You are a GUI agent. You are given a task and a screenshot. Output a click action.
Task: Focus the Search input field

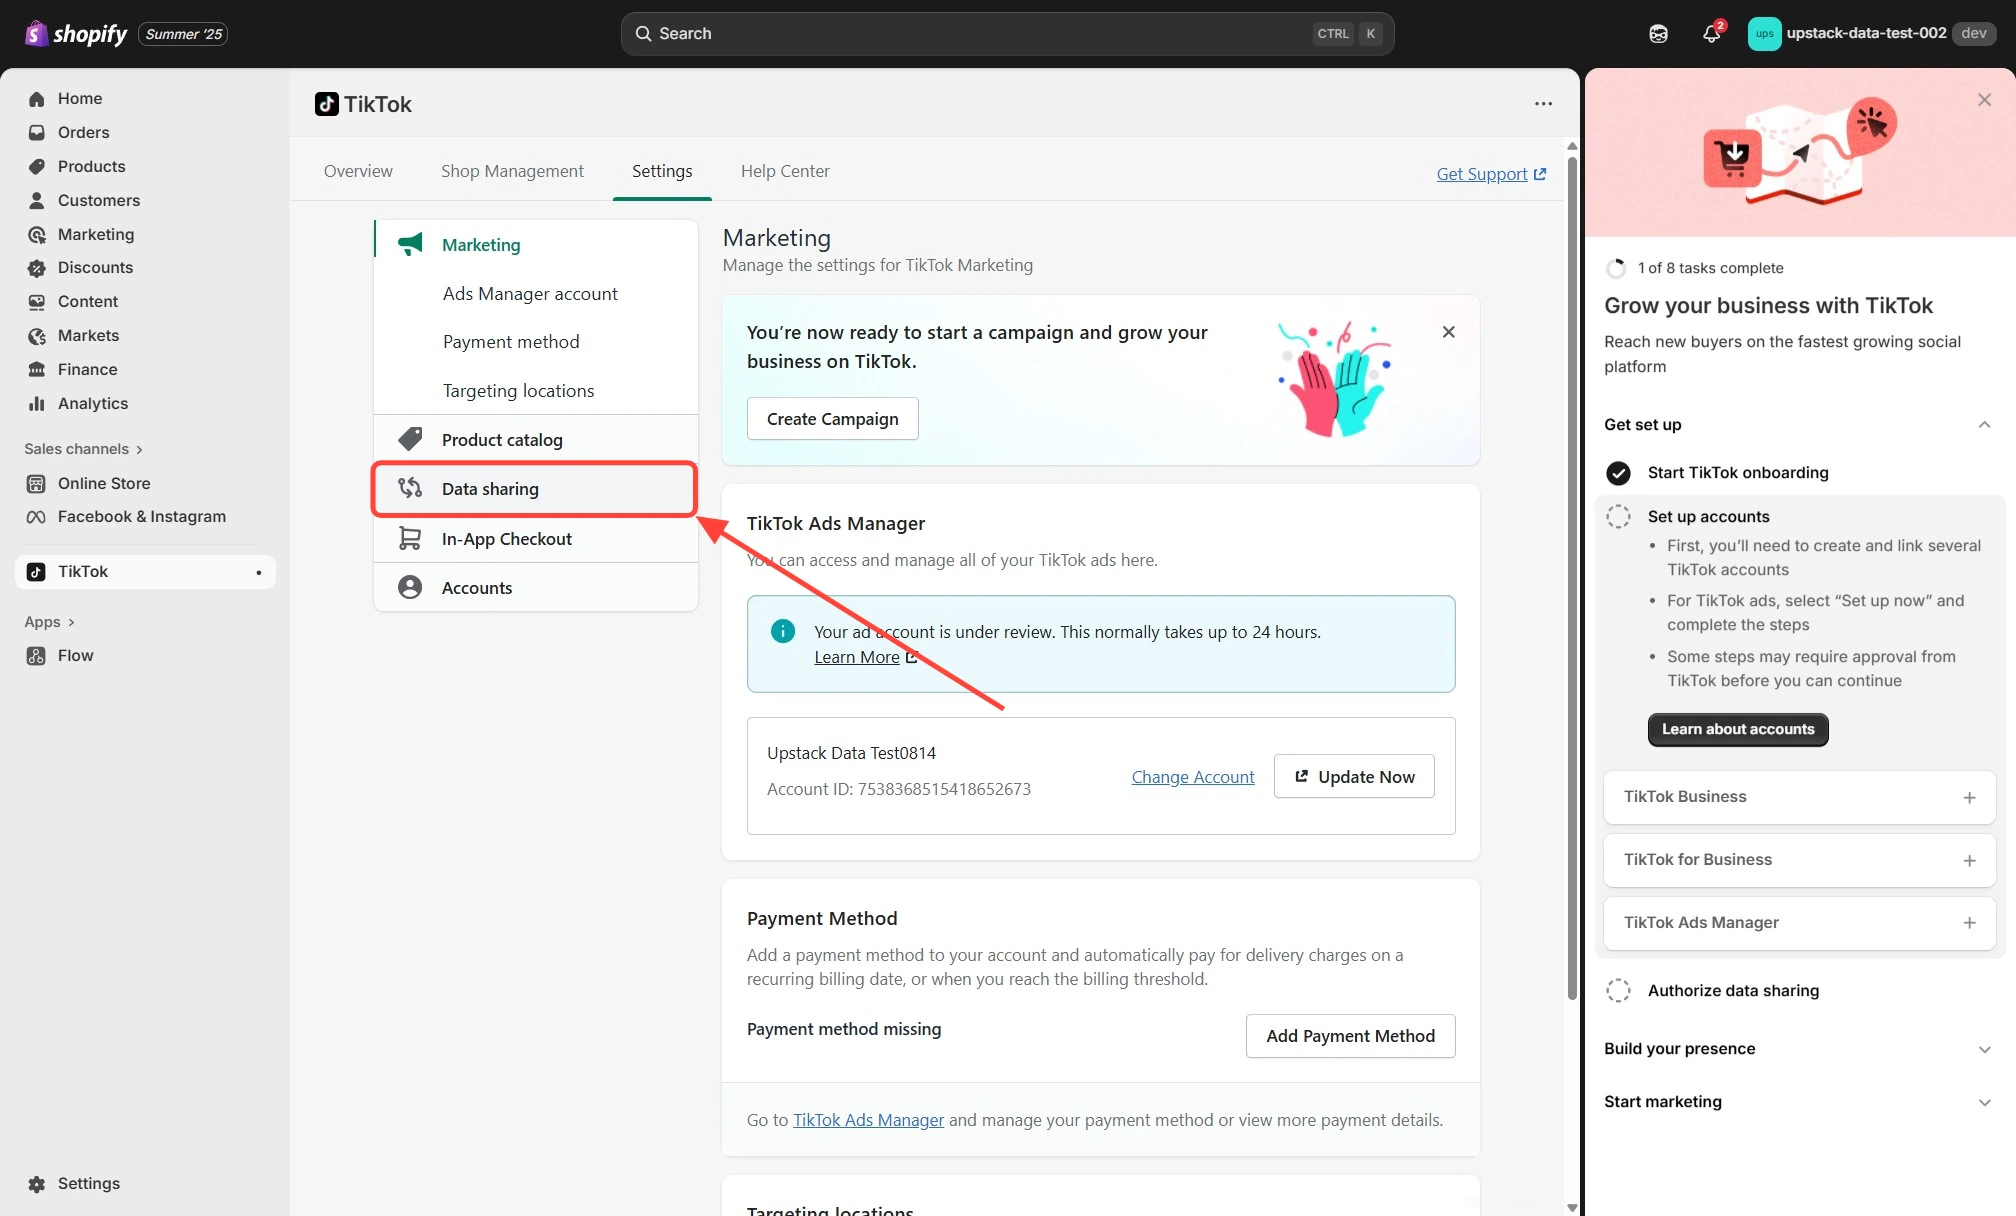tap(1007, 34)
